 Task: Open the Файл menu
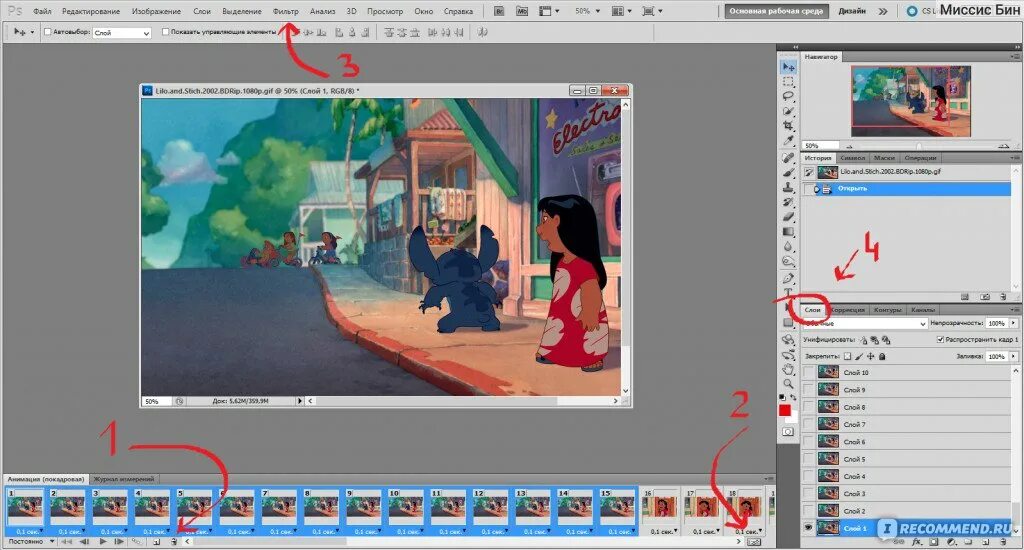42,11
